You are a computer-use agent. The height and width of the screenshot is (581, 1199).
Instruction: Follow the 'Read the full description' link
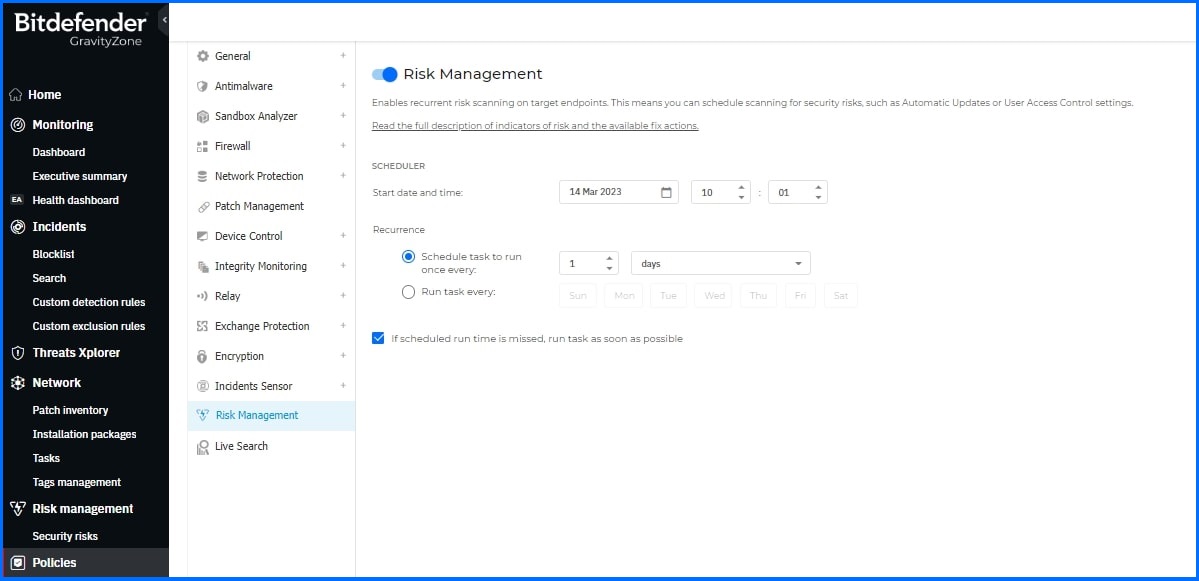click(x=535, y=126)
